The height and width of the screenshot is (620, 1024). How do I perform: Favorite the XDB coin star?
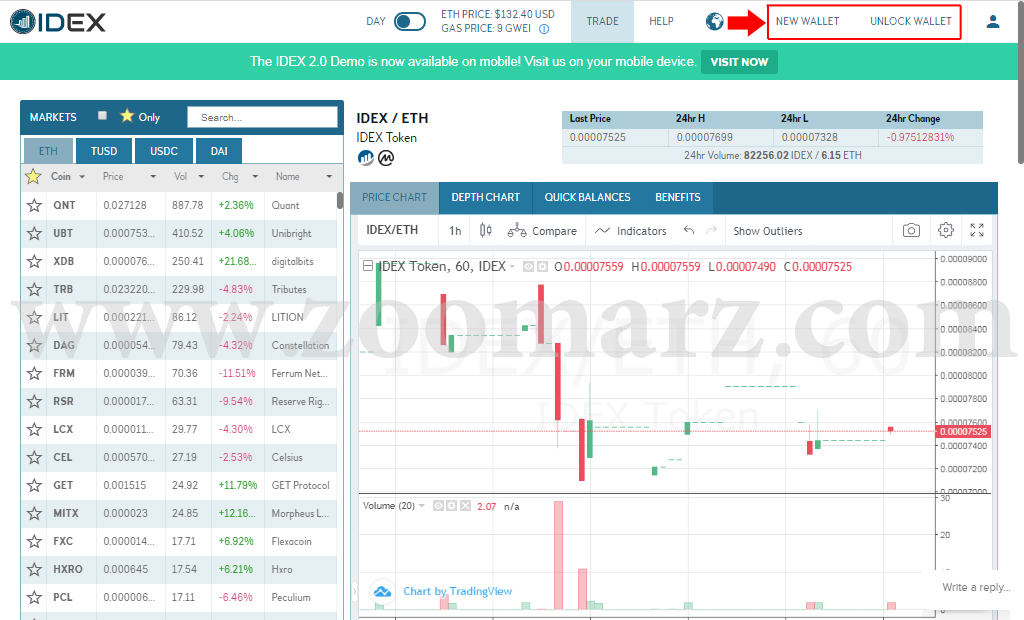point(34,261)
